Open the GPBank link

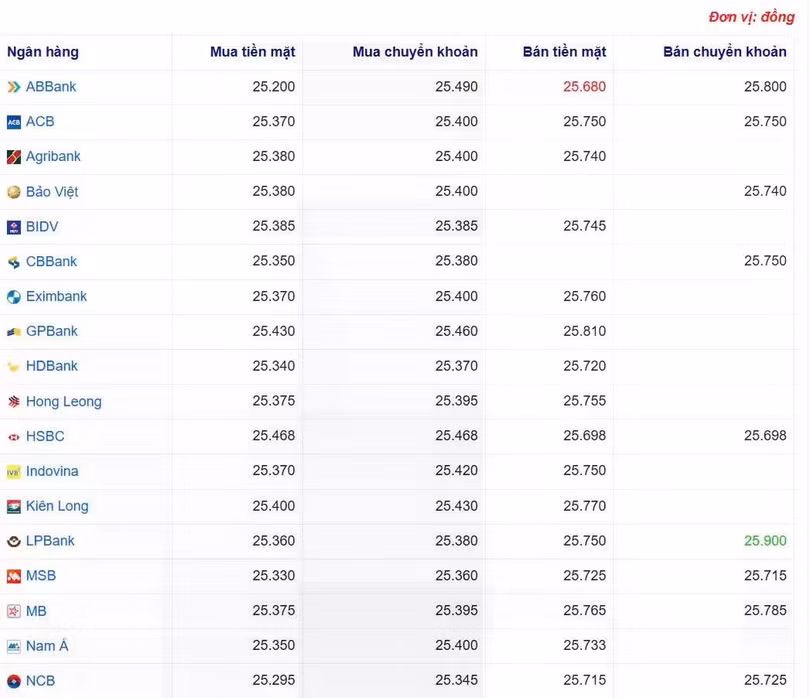tap(52, 331)
